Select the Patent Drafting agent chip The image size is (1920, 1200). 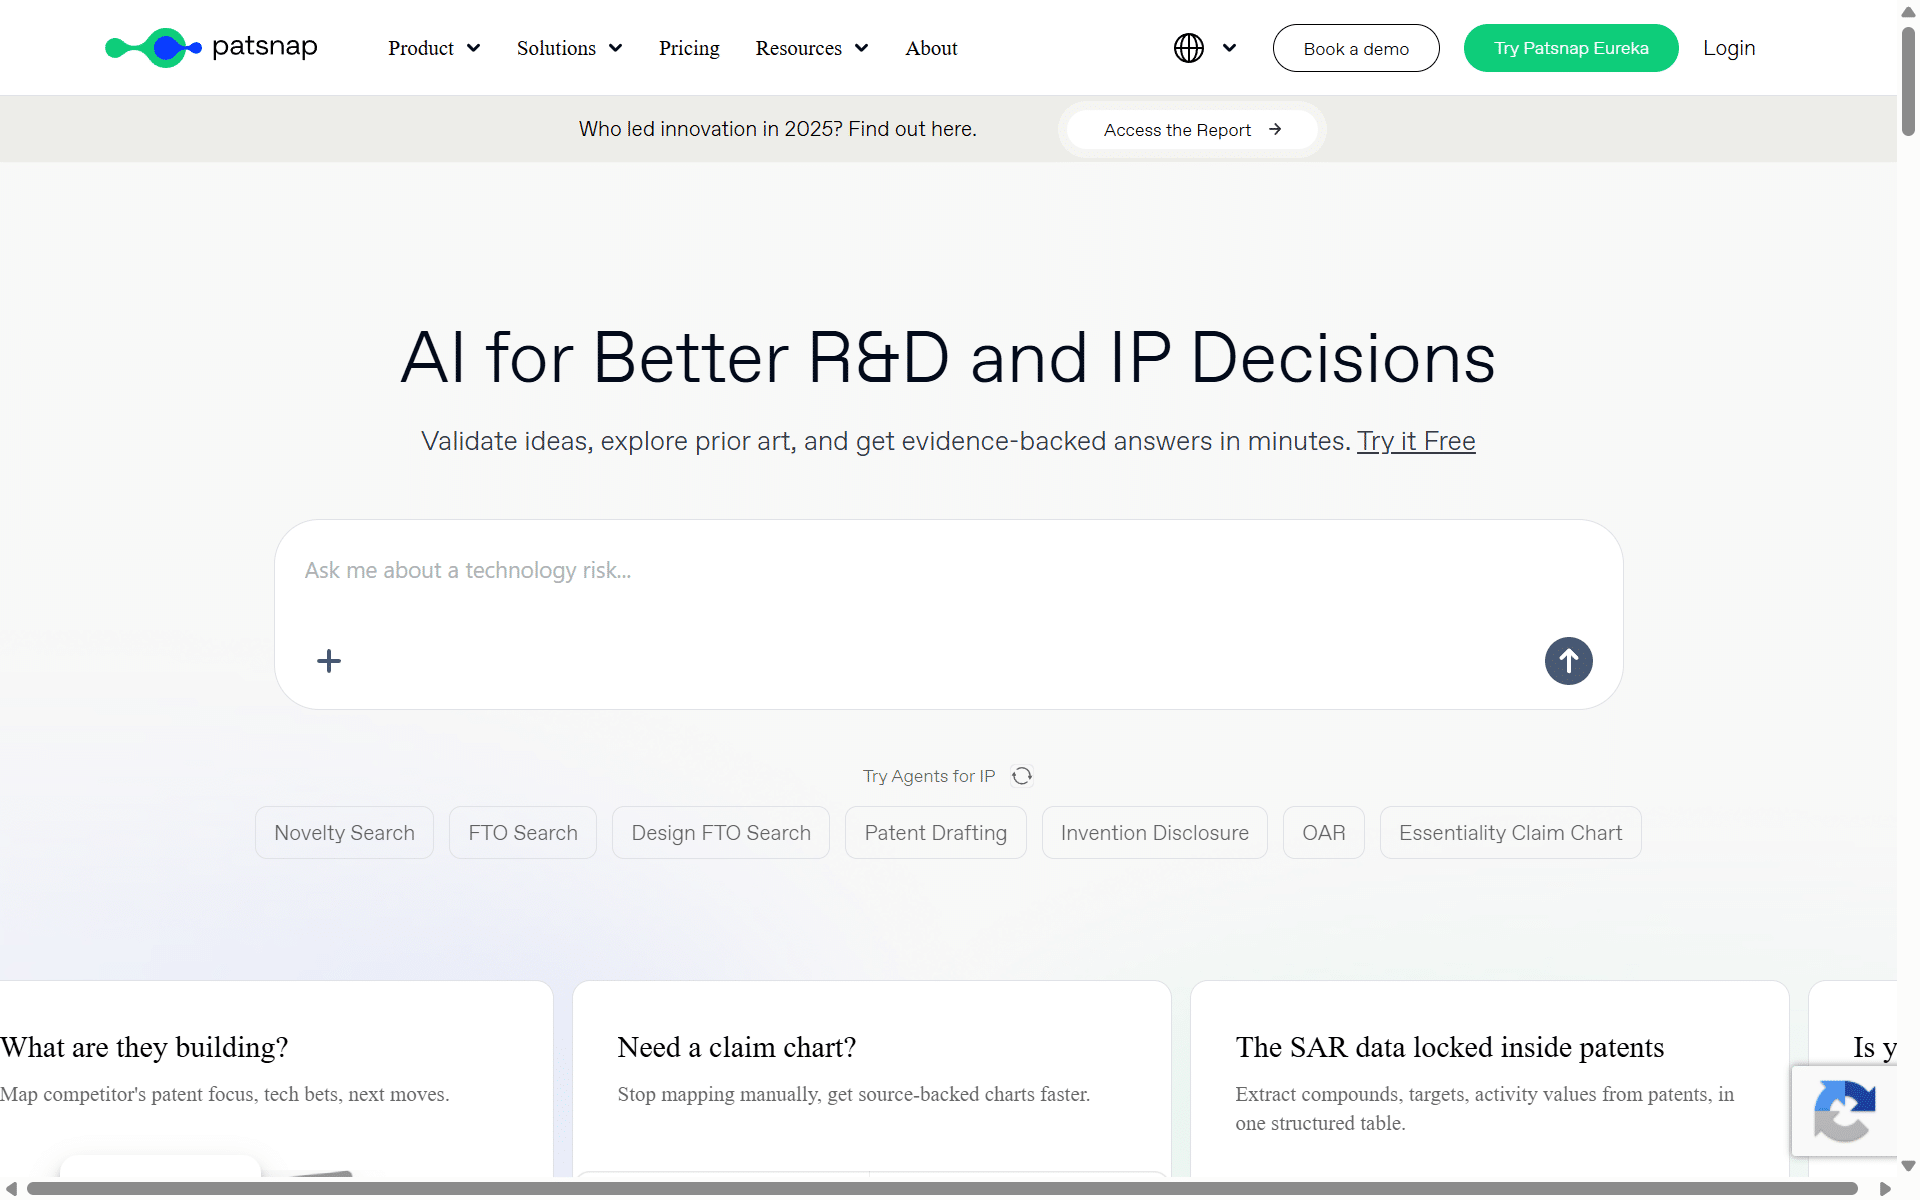pos(935,833)
